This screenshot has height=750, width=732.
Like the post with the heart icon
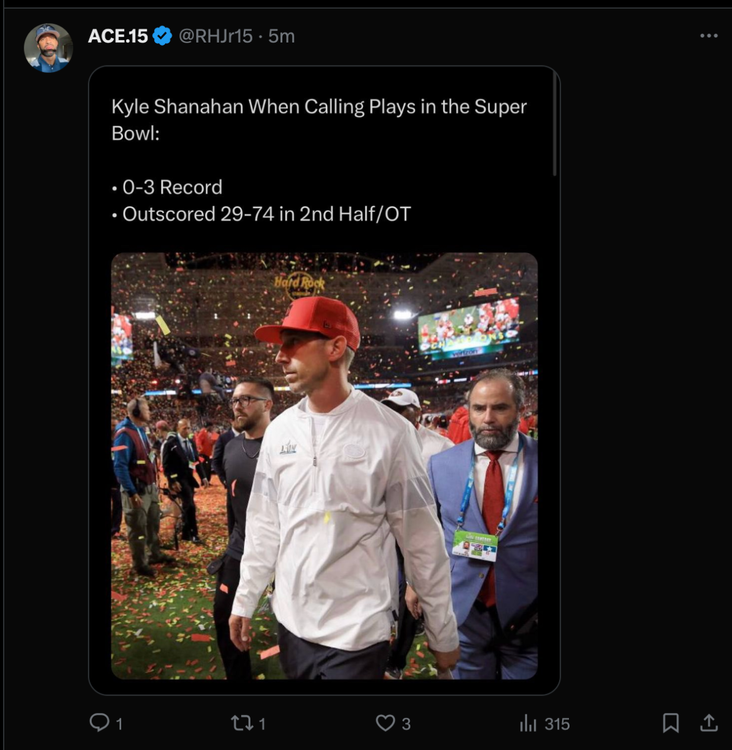[x=385, y=723]
